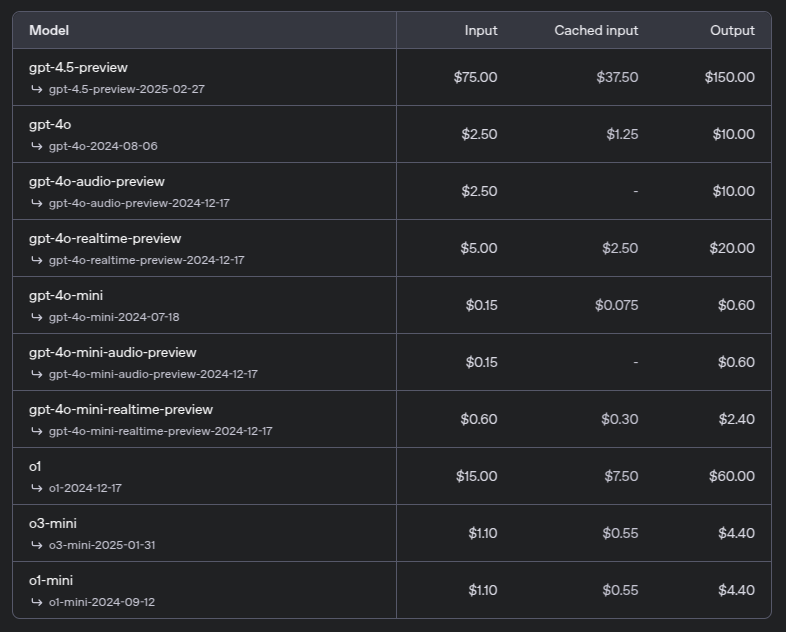Click the $60.00 output price
786x632 pixels.
731,477
